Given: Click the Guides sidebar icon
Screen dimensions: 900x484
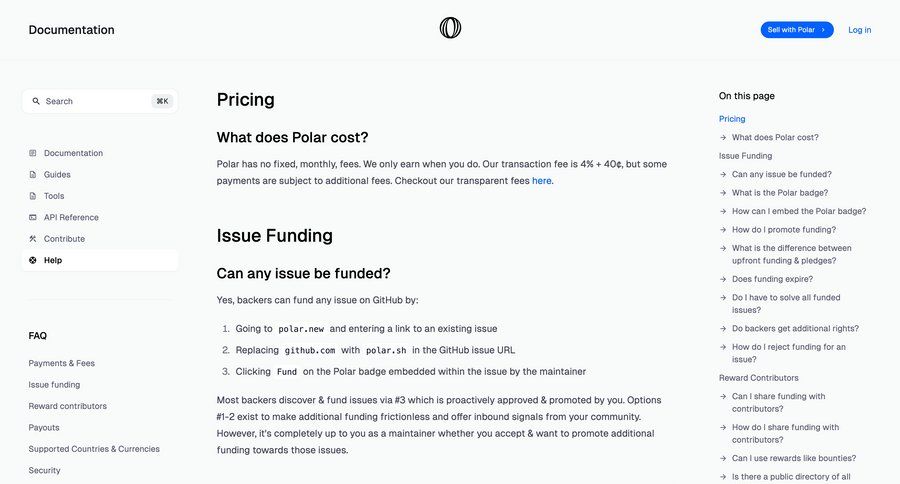Looking at the screenshot, I should 33,175.
